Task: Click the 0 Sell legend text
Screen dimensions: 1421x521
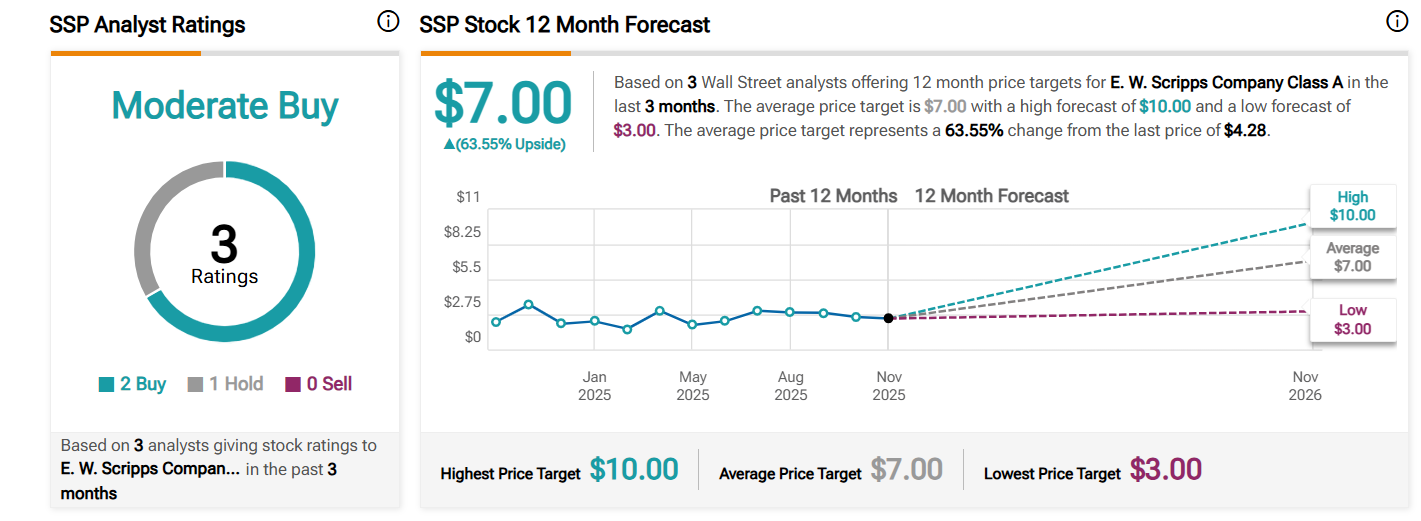Action: pyautogui.click(x=329, y=385)
